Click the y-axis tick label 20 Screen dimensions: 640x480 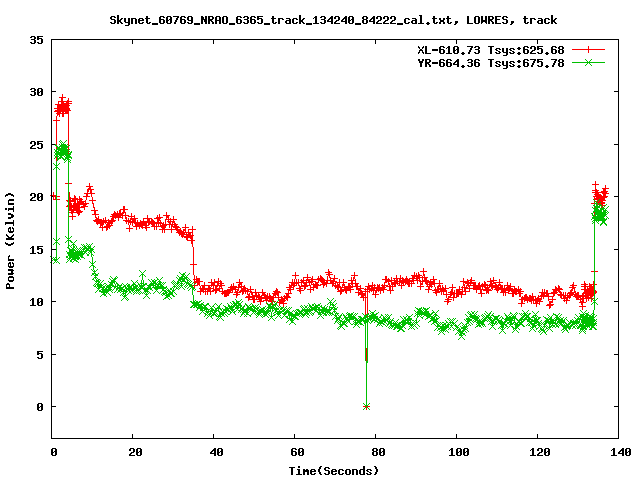click(x=36, y=197)
